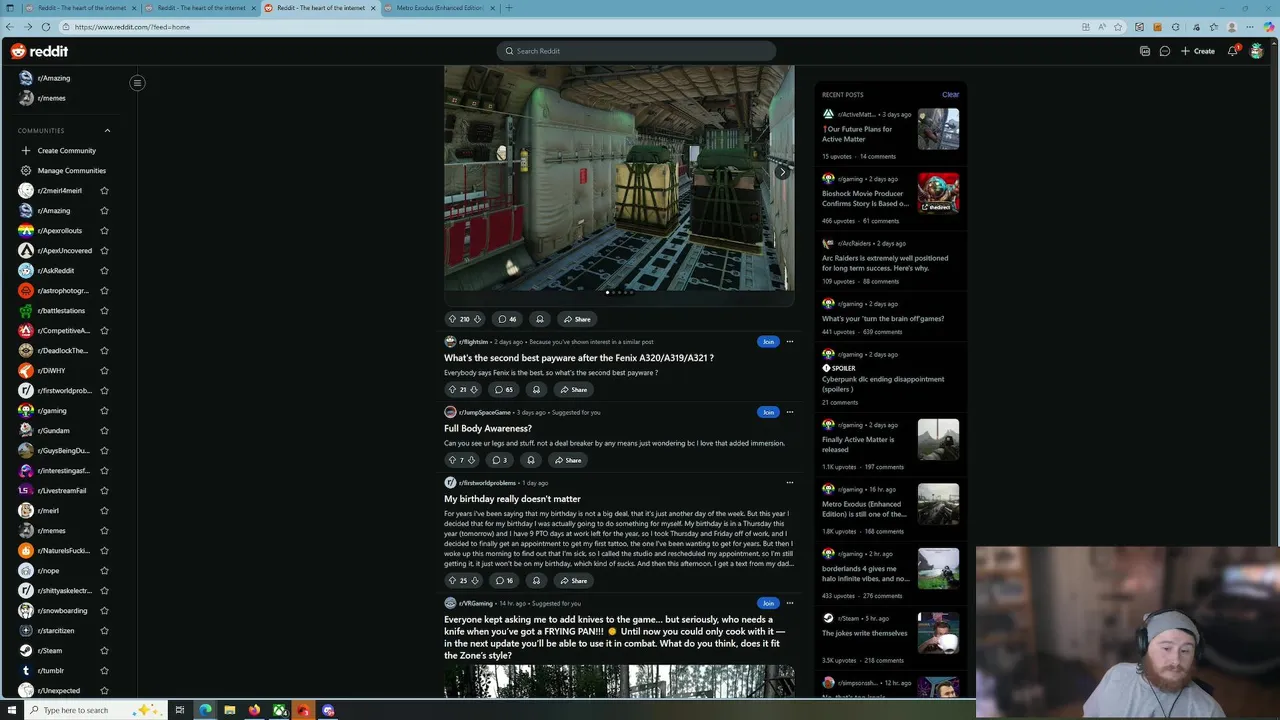Click the advertise icon left of chat
The width and height of the screenshot is (1280, 720).
1145,51
